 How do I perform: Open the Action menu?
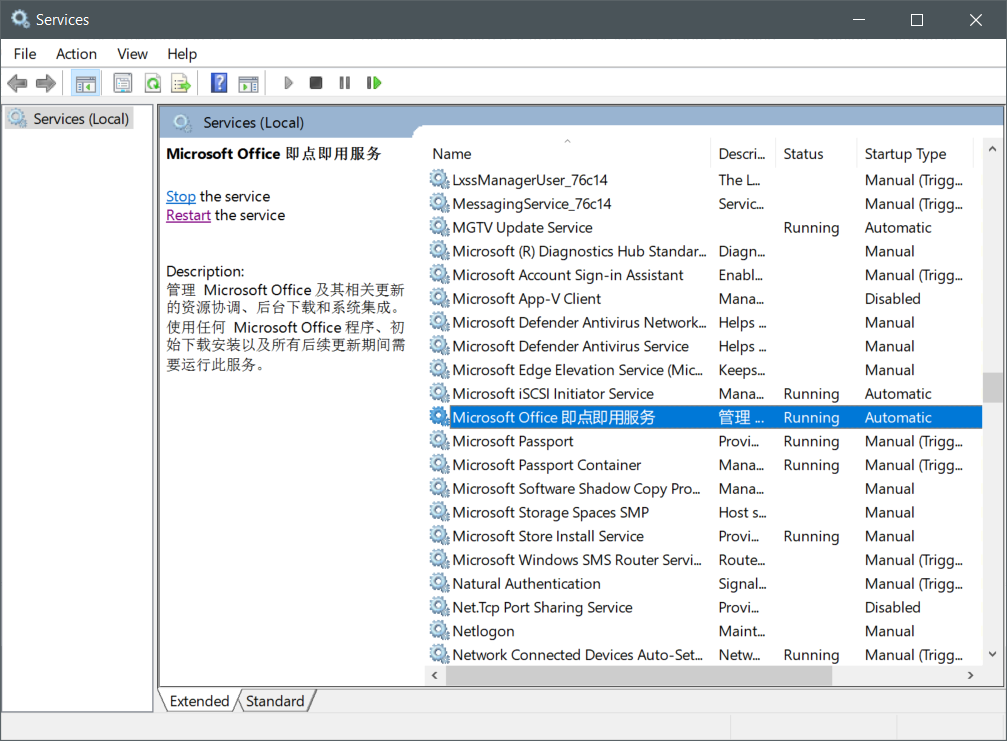pyautogui.click(x=76, y=54)
